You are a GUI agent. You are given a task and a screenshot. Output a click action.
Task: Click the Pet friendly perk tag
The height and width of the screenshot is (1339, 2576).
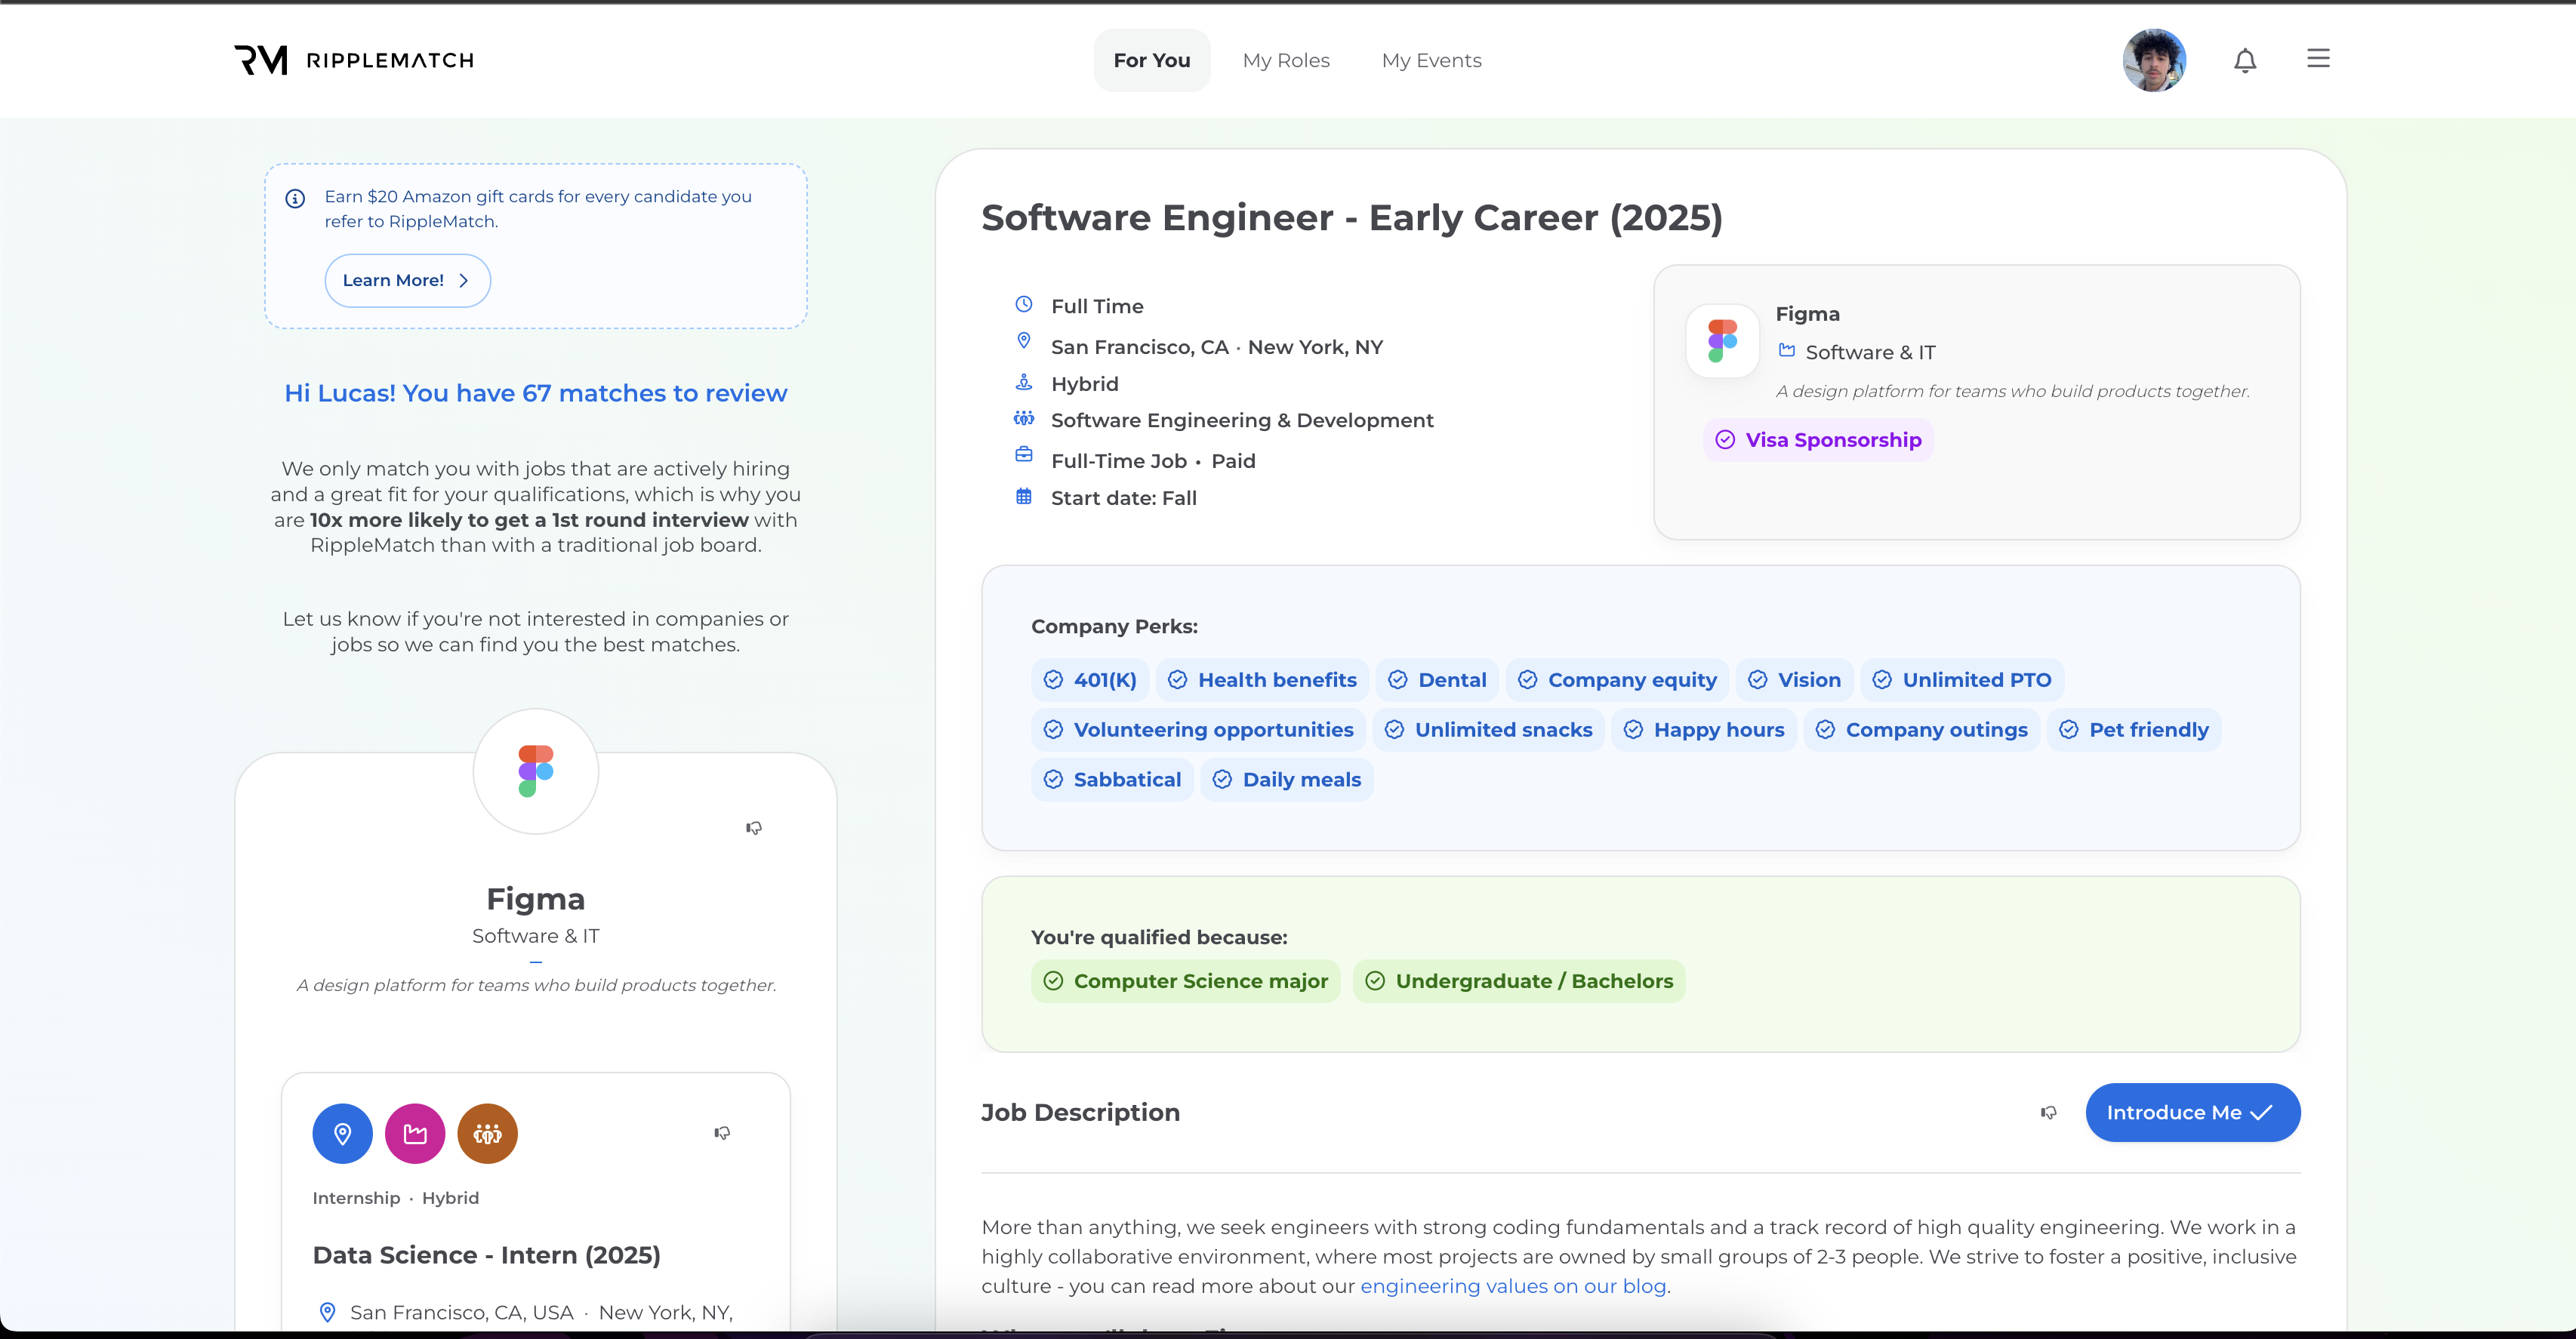[2134, 730]
